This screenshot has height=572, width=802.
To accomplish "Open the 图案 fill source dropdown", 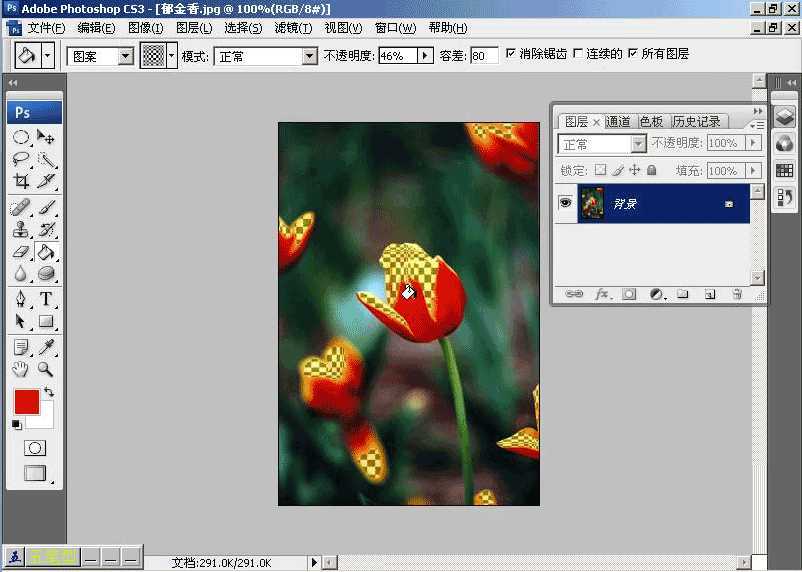I will (x=125, y=57).
